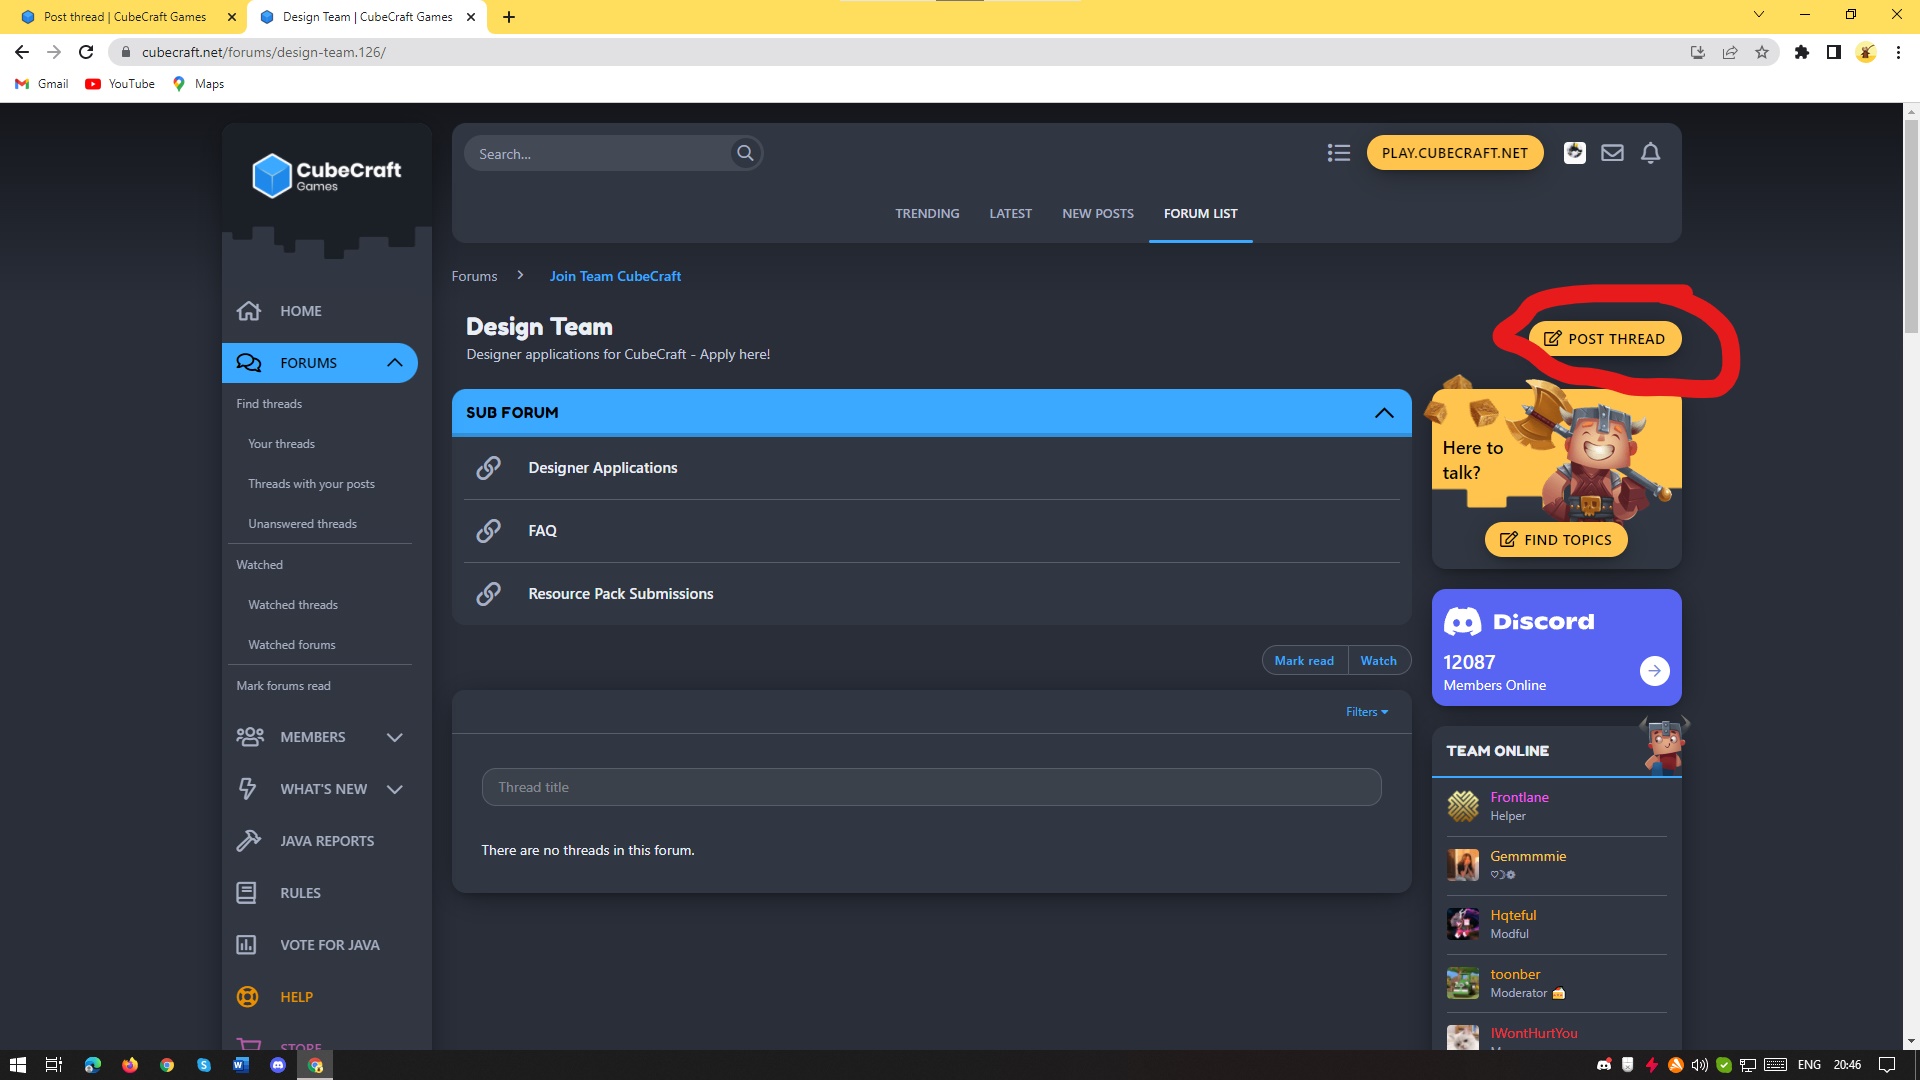Click the Windows Start button

coord(17,1065)
